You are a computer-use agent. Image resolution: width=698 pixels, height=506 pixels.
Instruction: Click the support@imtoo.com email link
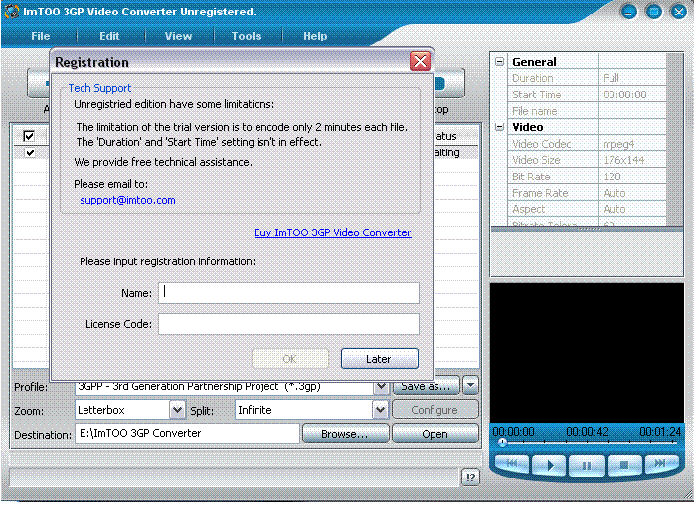coord(128,200)
